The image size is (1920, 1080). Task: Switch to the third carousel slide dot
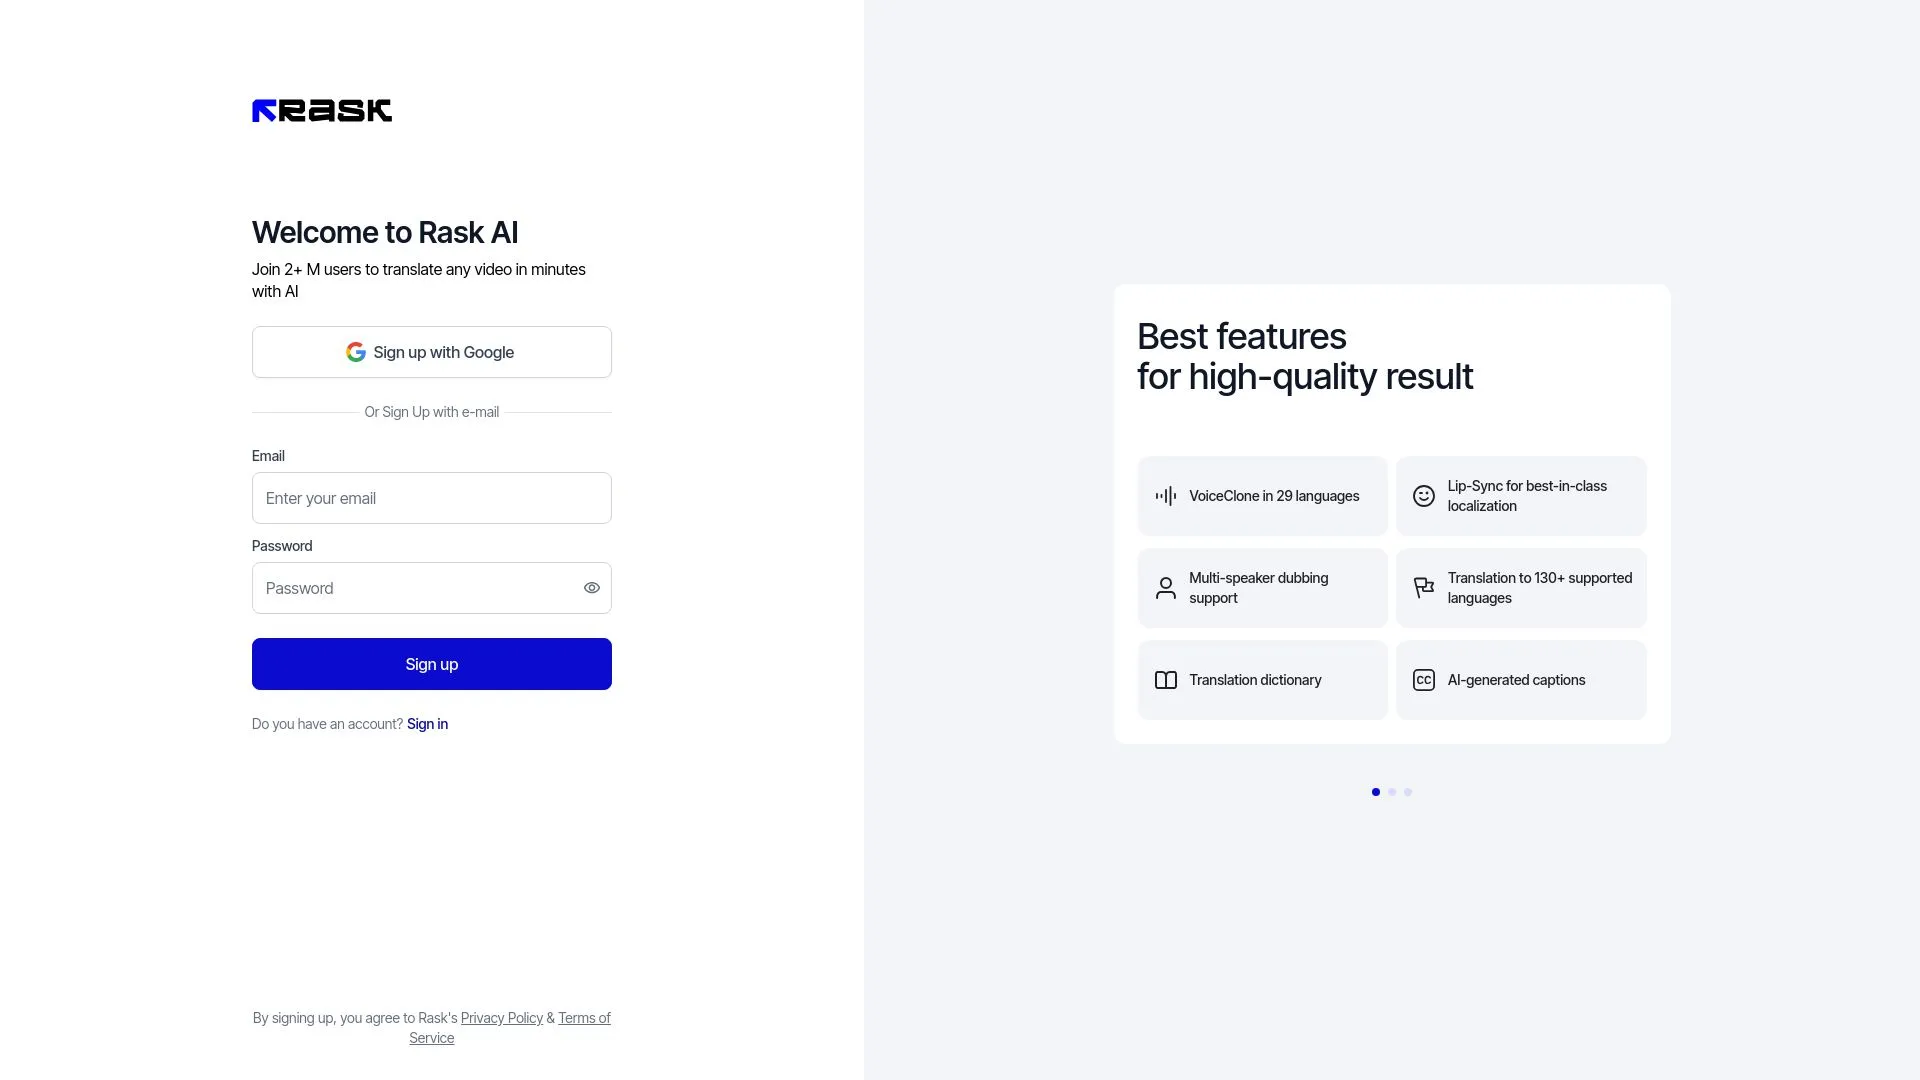click(1408, 792)
